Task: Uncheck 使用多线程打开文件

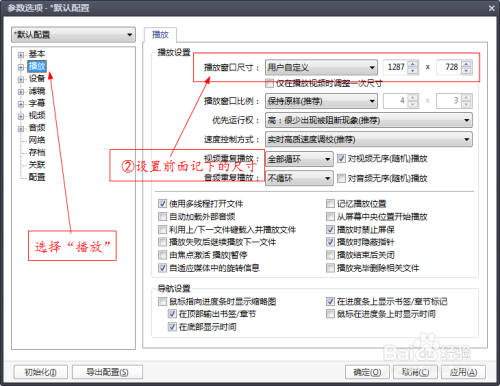Action: (x=162, y=204)
